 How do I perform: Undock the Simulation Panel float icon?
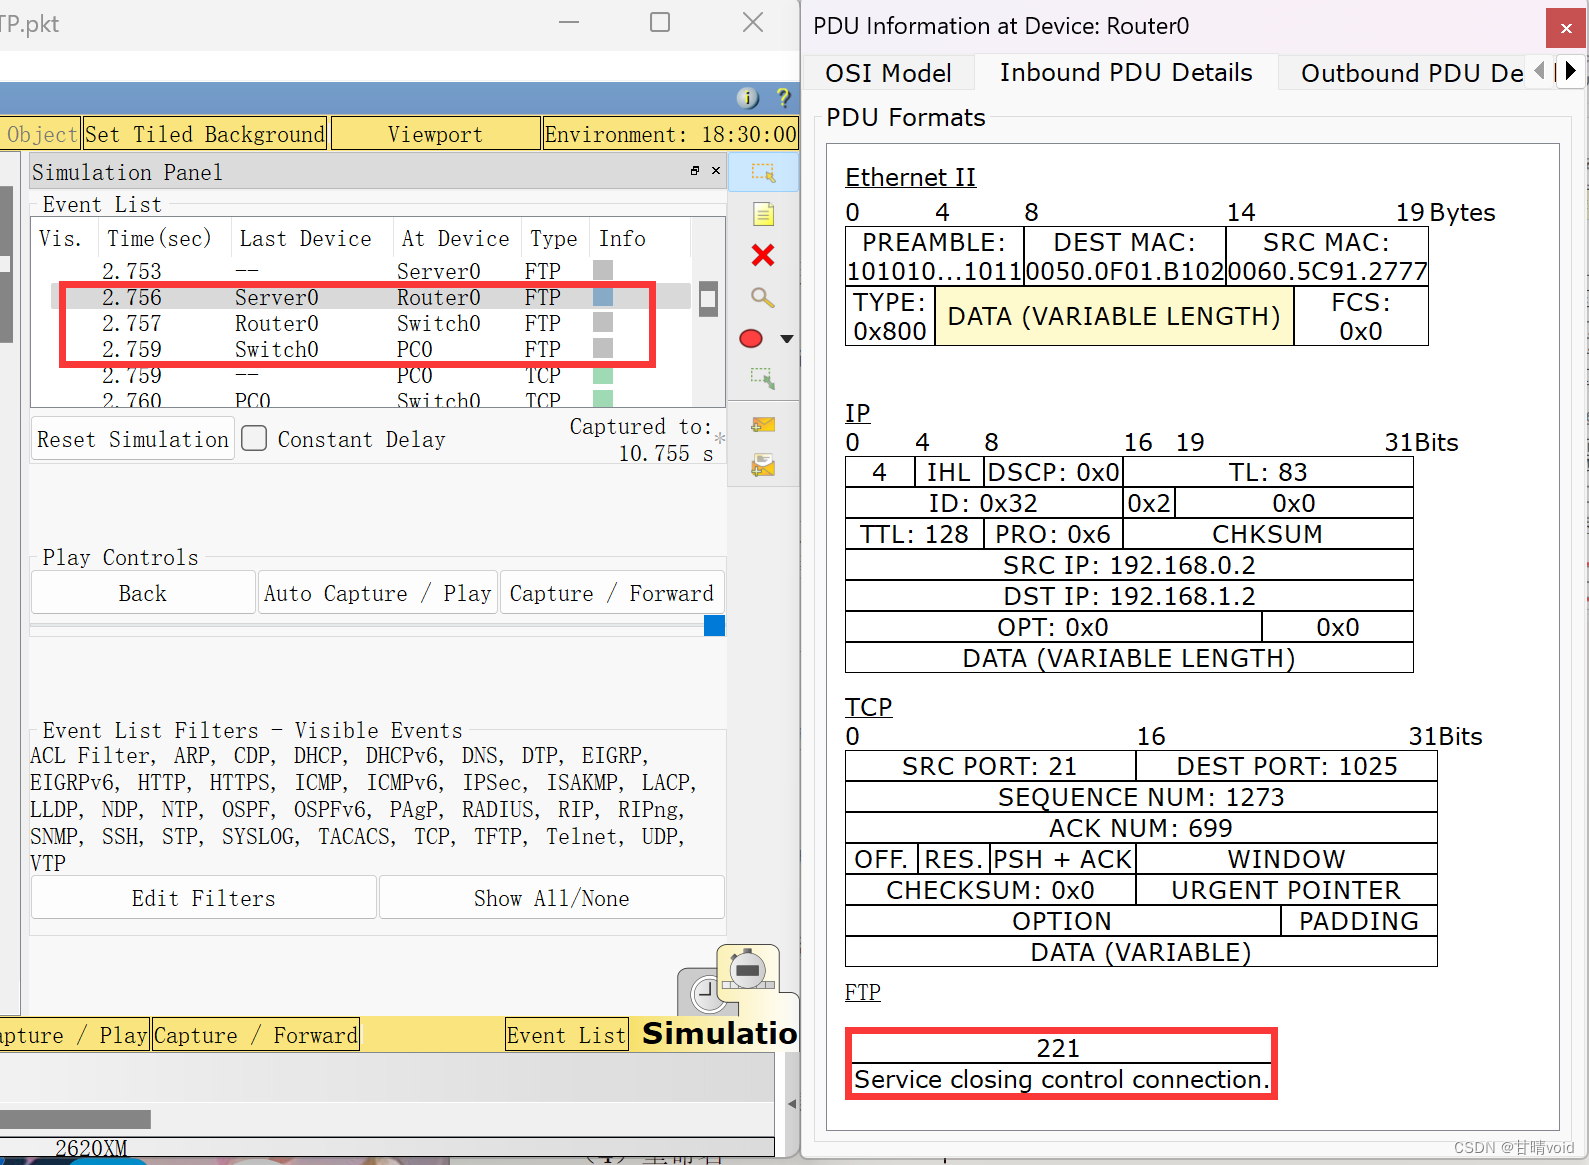(695, 171)
